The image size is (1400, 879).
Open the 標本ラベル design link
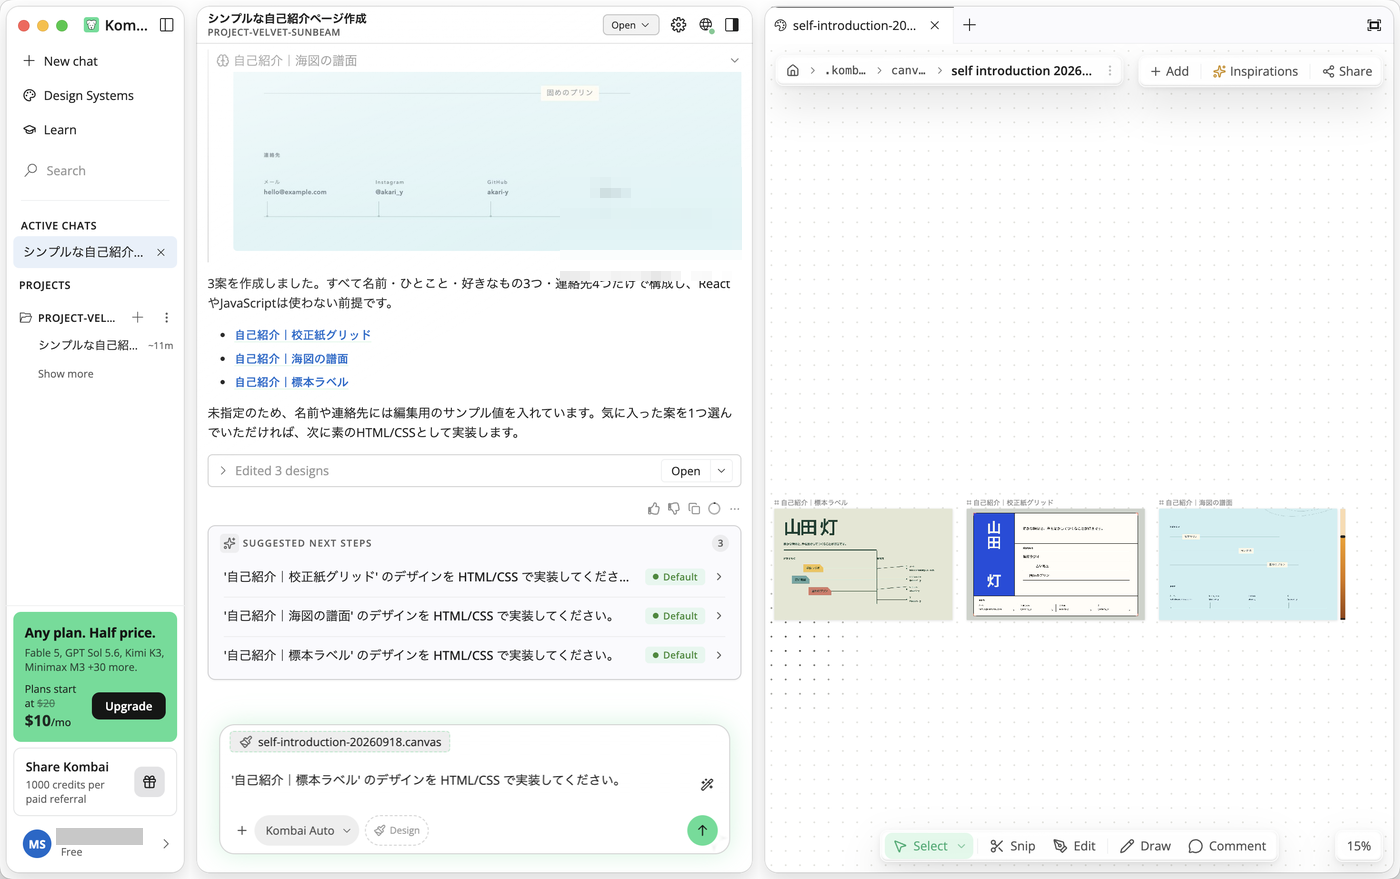tap(292, 382)
